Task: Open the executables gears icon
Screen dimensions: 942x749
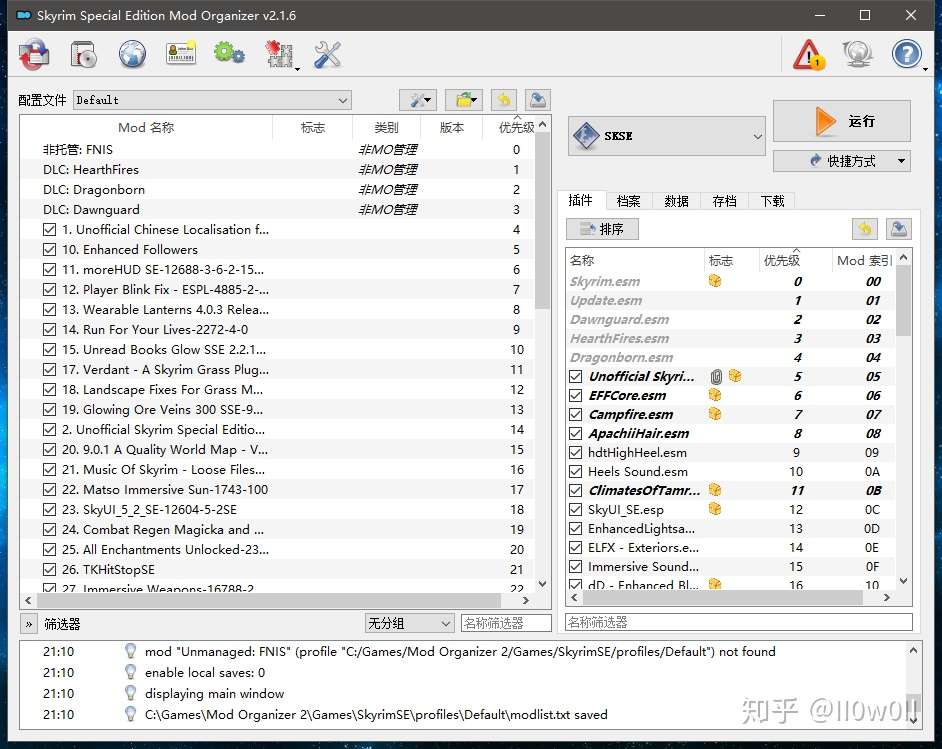Action: click(229, 53)
